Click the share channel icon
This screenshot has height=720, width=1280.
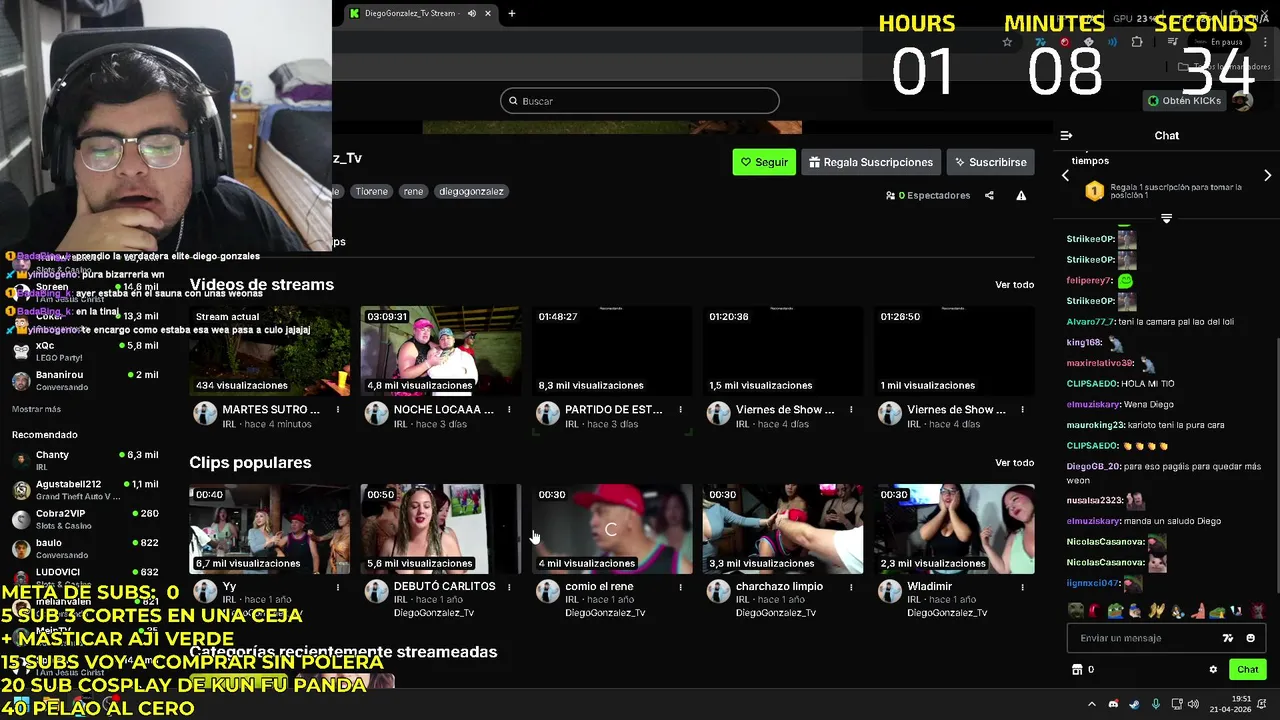[x=989, y=196]
